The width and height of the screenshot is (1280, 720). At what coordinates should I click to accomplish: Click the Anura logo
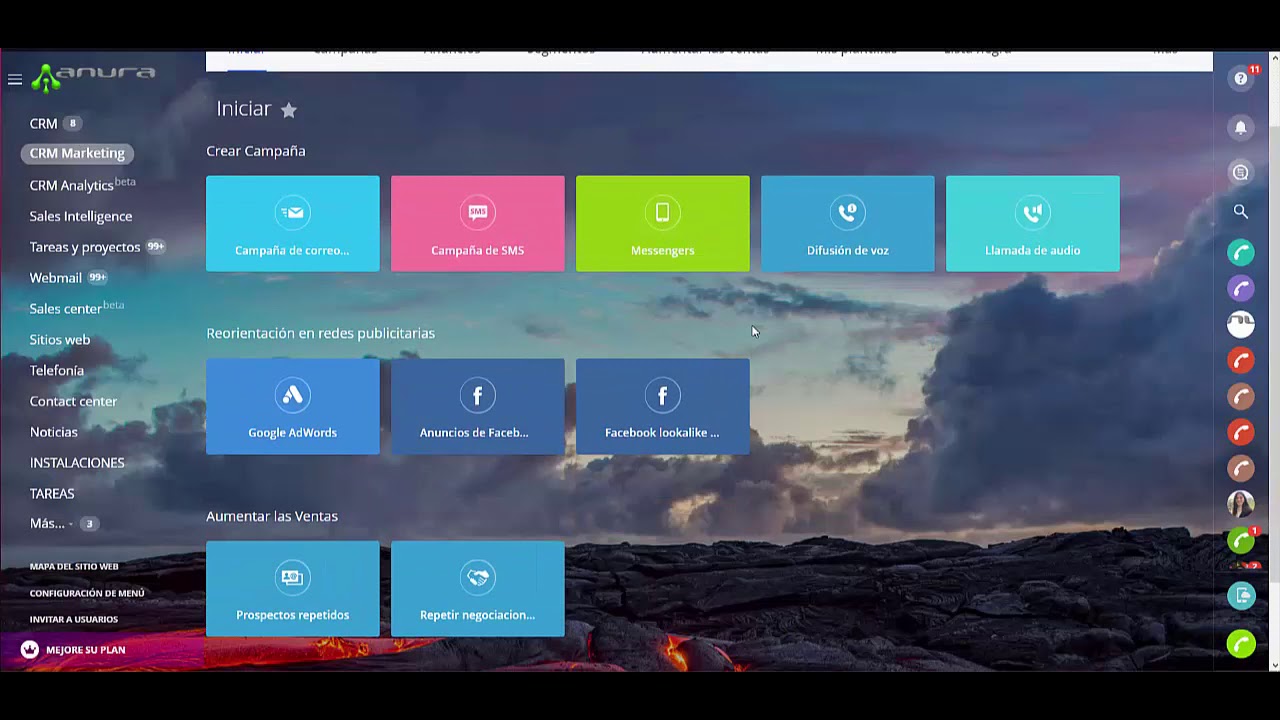click(93, 77)
